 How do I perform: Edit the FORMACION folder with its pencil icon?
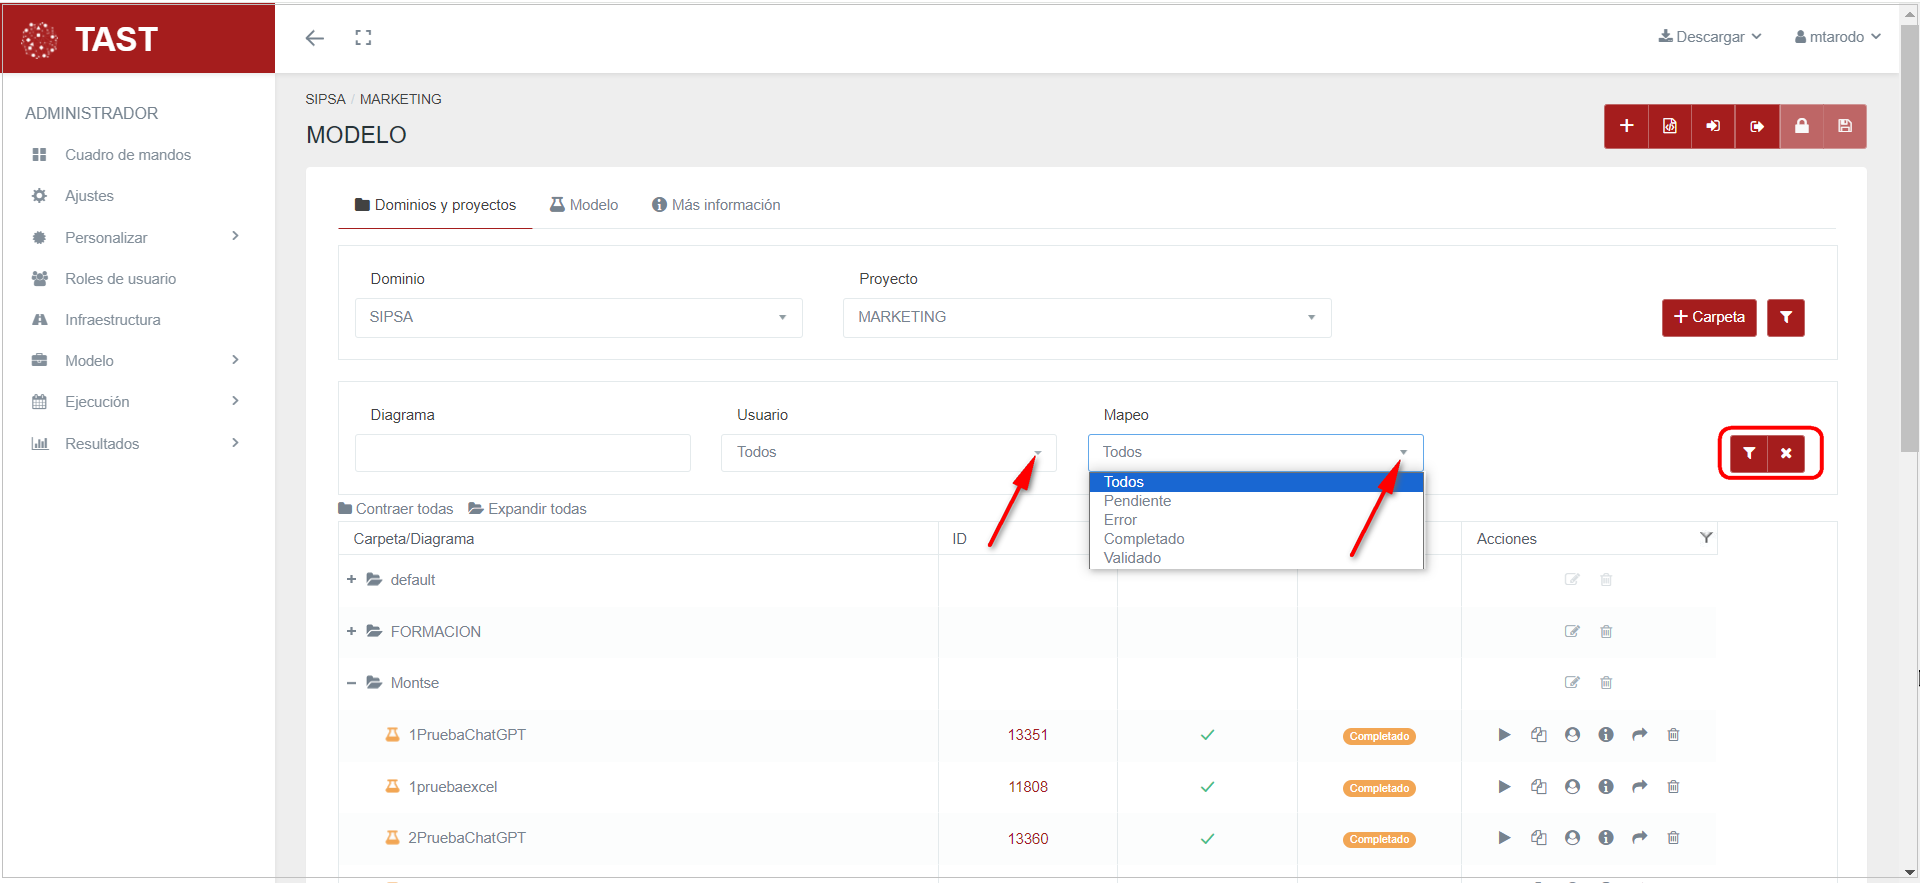(x=1572, y=632)
